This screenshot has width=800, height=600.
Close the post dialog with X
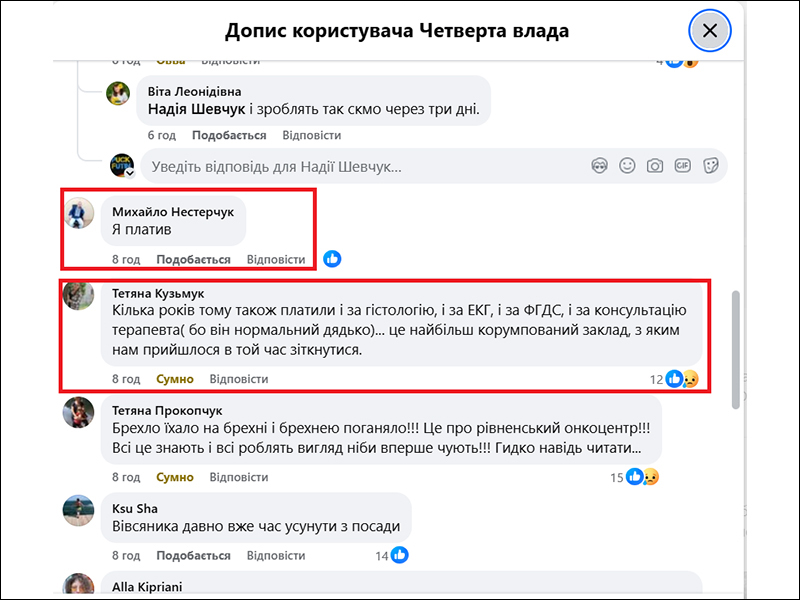(710, 31)
